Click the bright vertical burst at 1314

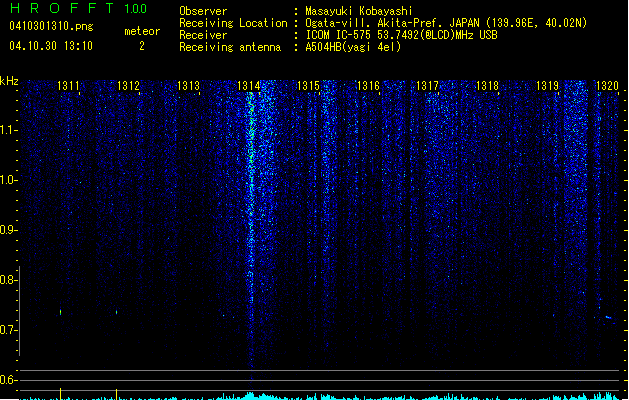252,201
